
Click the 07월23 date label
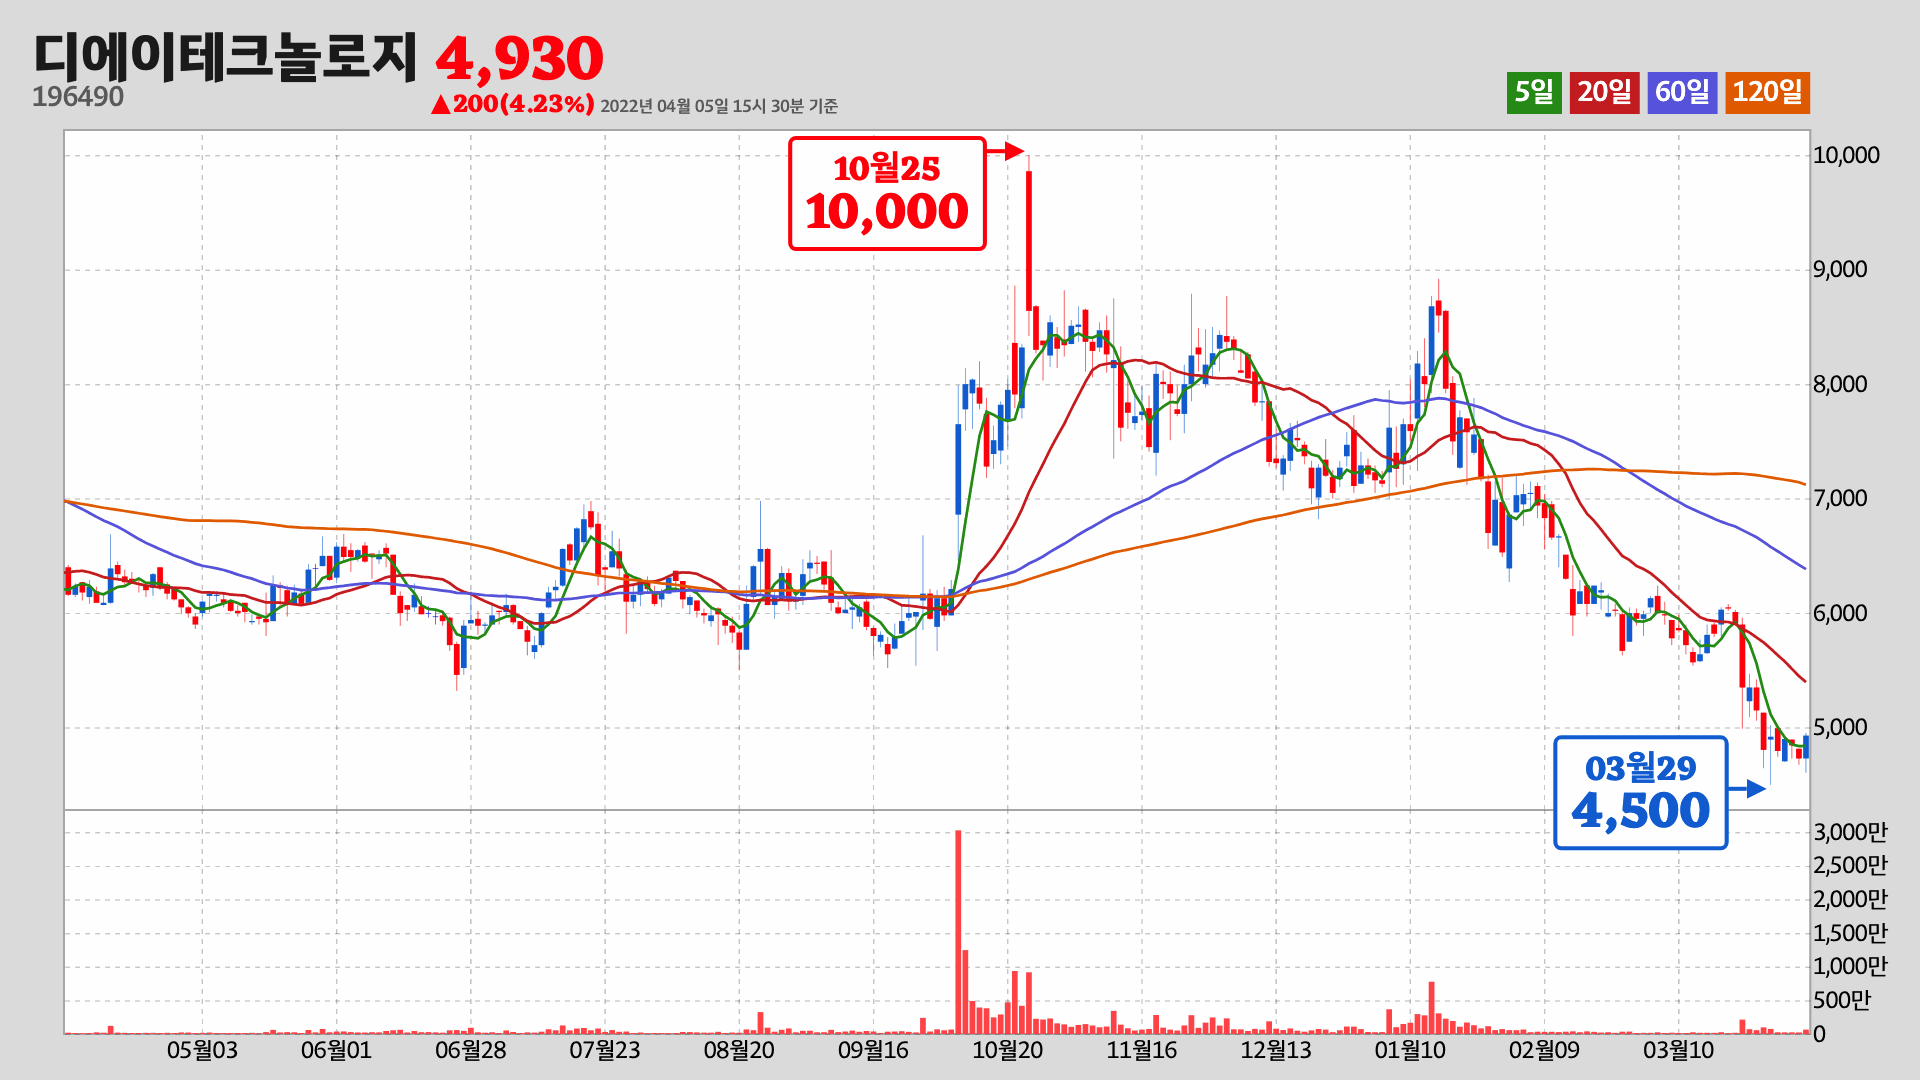tap(605, 1051)
